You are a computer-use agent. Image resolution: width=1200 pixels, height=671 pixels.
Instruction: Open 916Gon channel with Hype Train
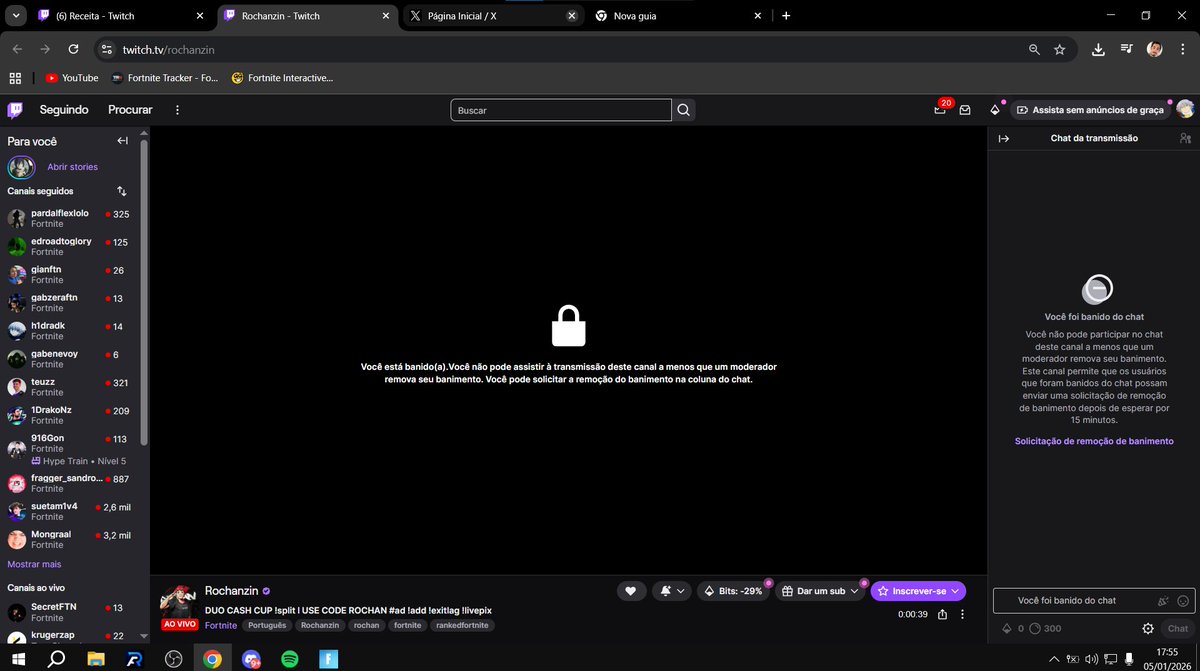[x=68, y=448]
